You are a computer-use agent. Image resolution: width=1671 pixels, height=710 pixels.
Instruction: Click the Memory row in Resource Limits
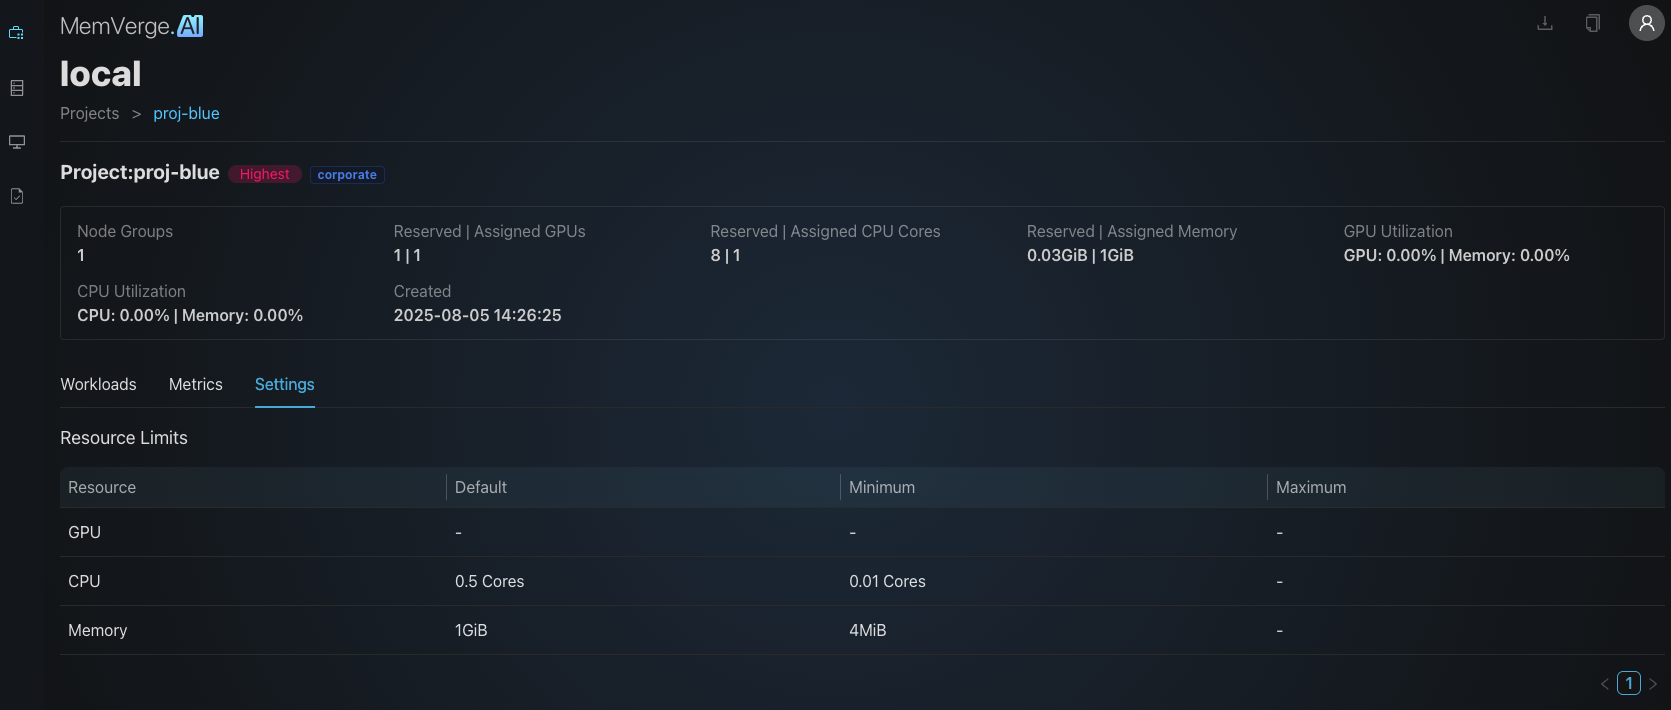[98, 630]
